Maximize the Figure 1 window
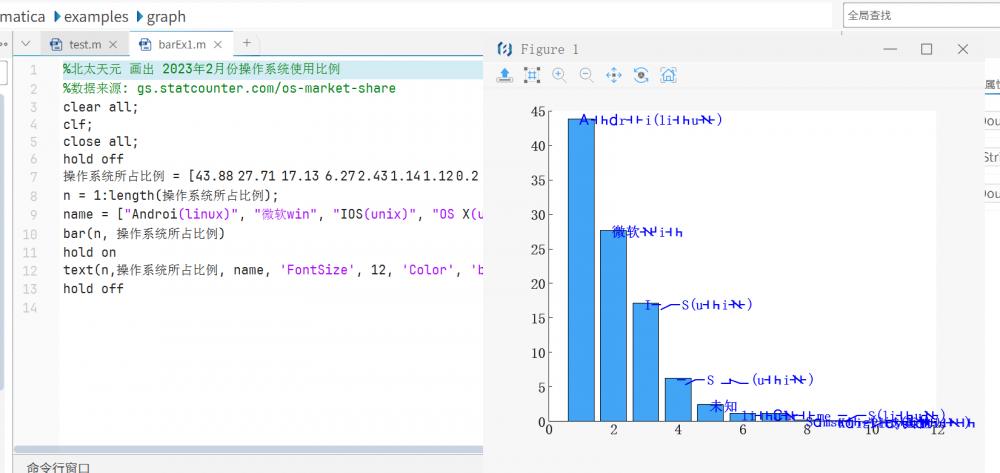Viewport: 1000px width, 473px height. [x=926, y=49]
